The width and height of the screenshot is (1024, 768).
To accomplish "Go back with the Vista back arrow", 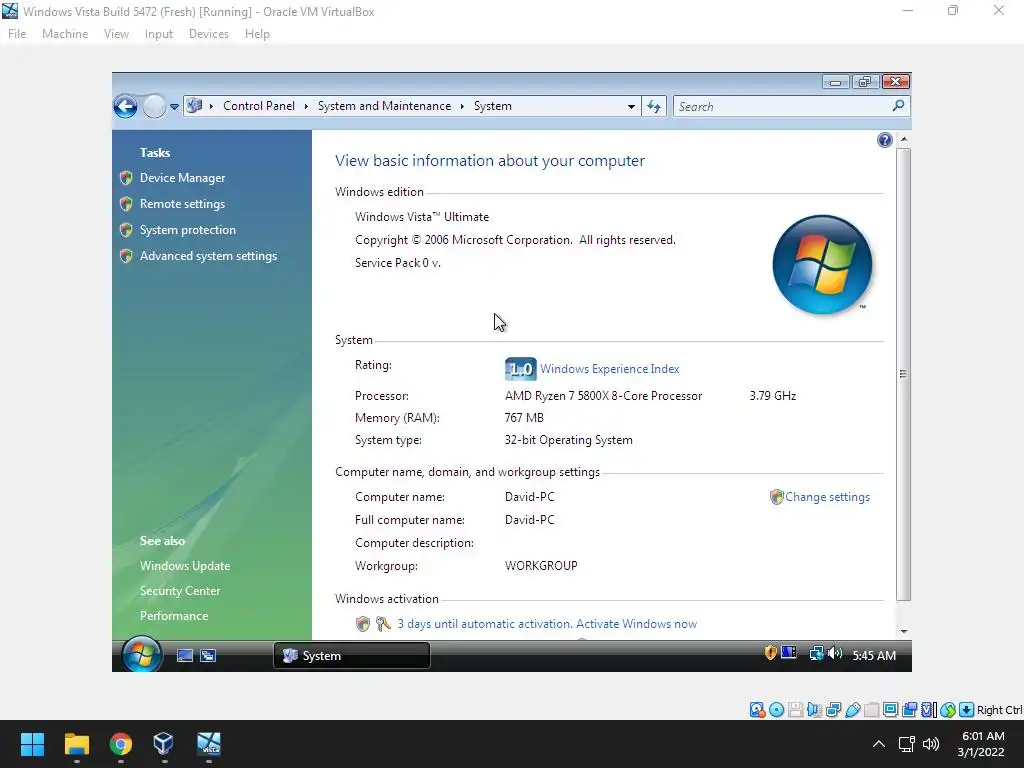I will pos(125,106).
